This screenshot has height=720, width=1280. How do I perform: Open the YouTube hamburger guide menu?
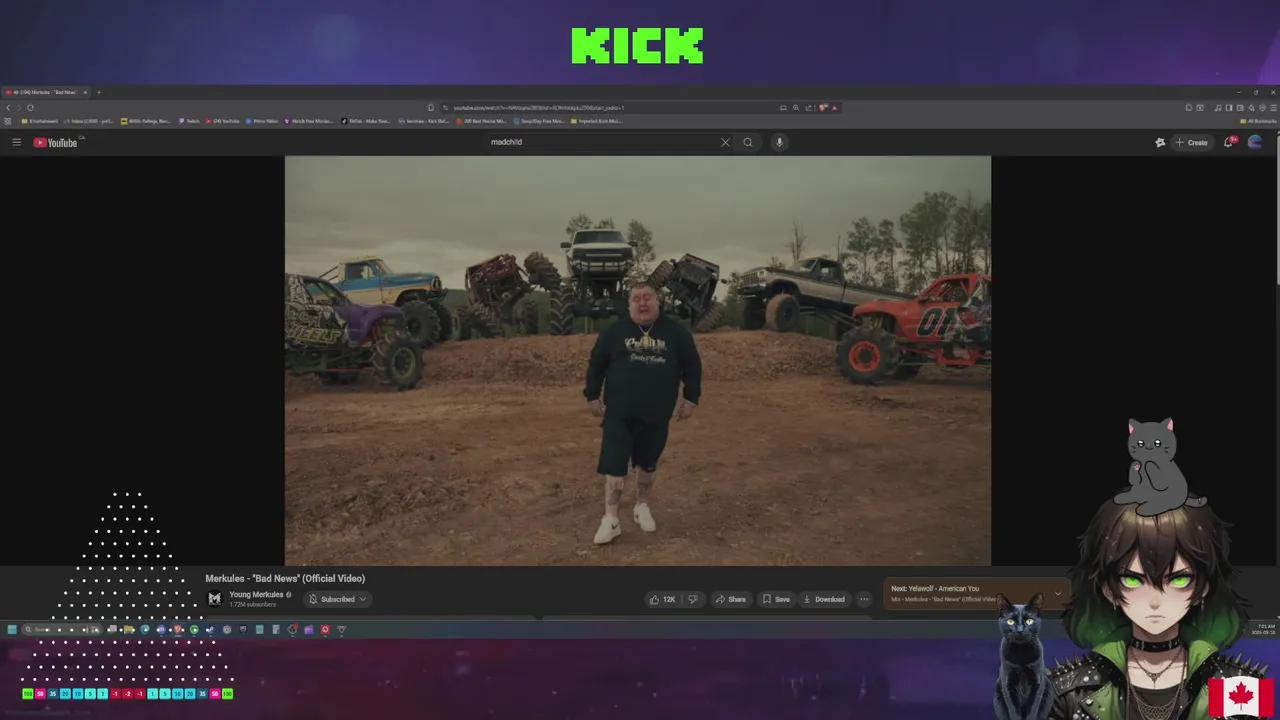(x=16, y=142)
